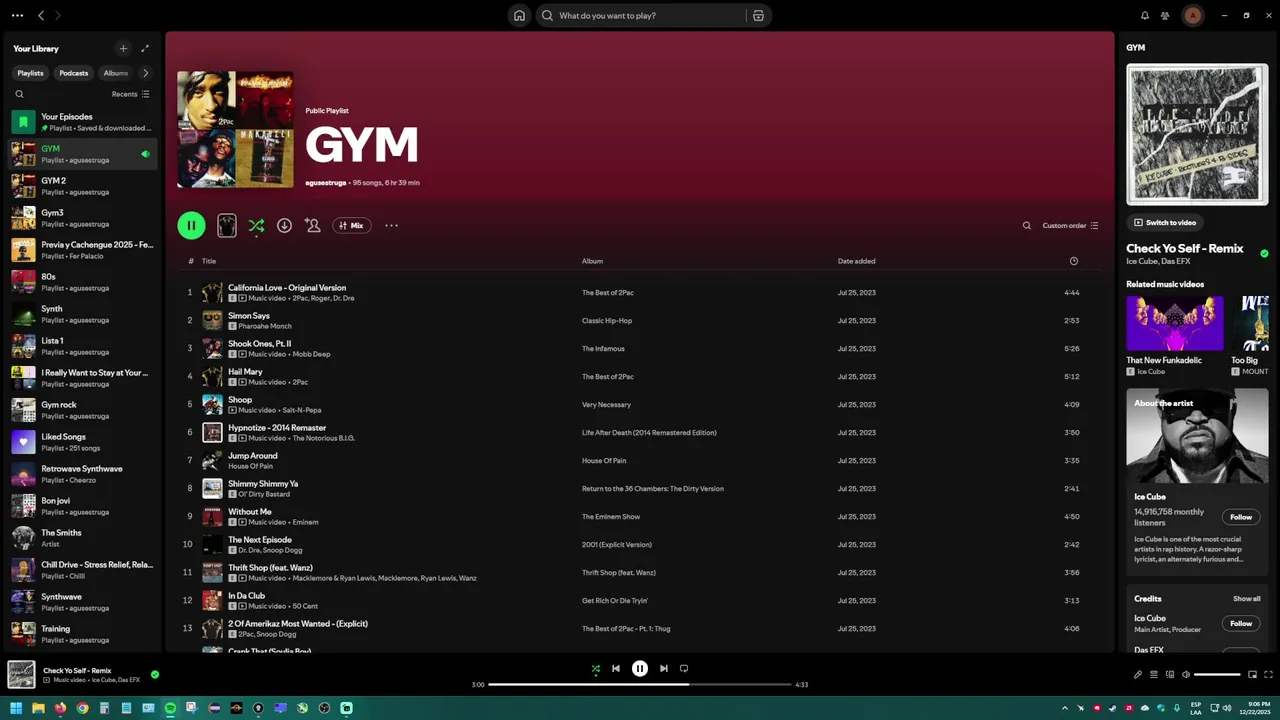The image size is (1280, 720).
Task: Toggle the green saved checkmark in the right panel
Action: 1264,254
